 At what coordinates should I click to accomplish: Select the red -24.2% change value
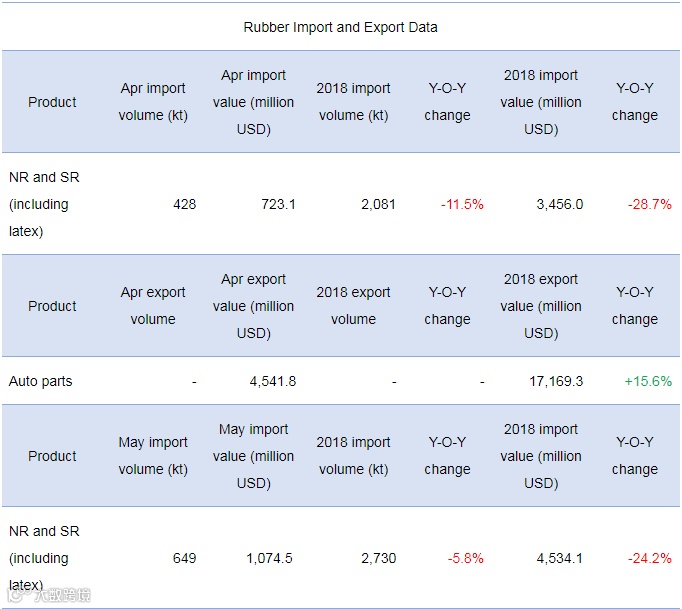tap(650, 558)
